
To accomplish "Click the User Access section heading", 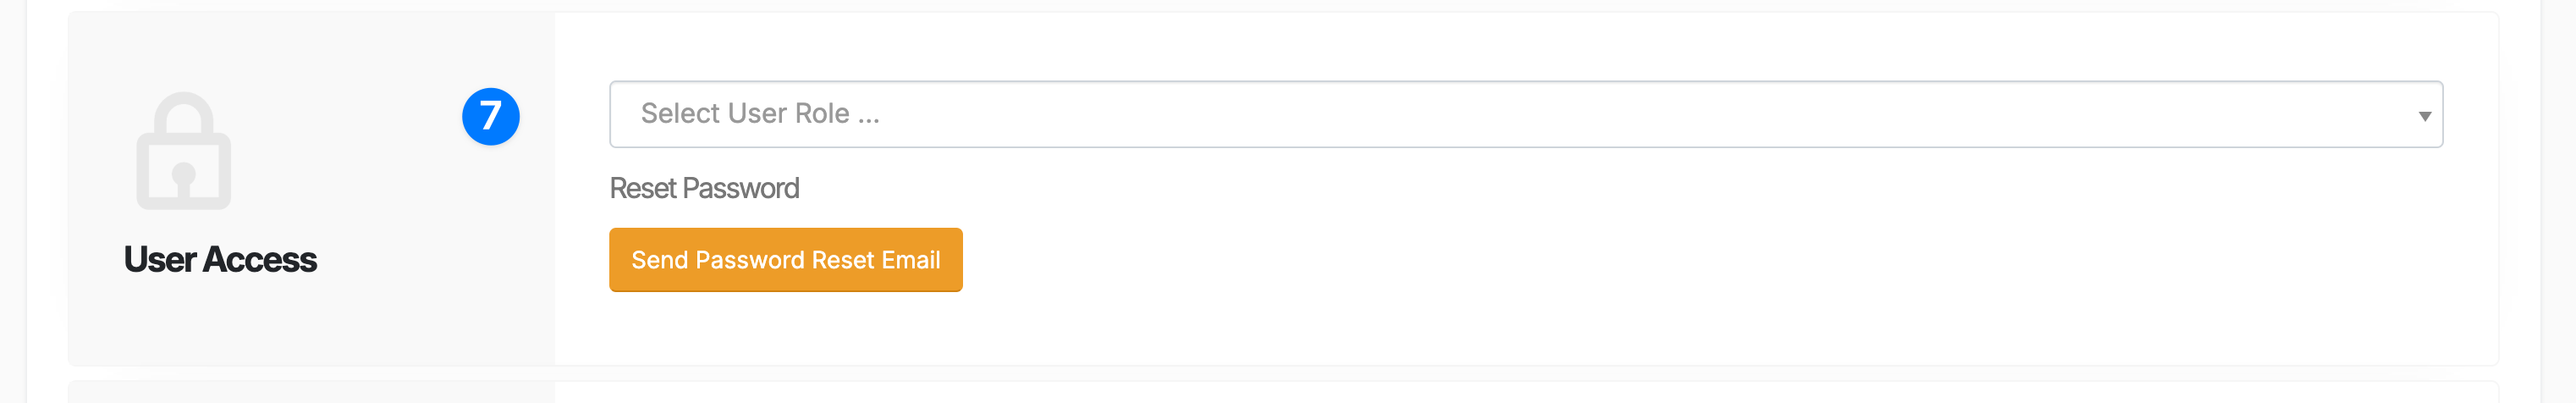I will 220,259.
